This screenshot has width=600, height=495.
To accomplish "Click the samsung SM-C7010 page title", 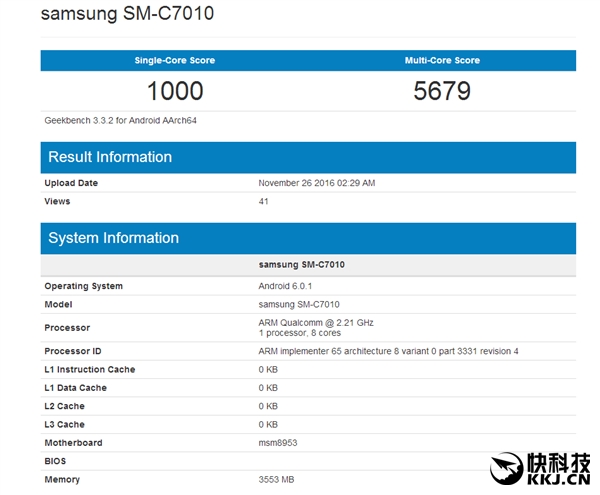I will click(x=126, y=15).
